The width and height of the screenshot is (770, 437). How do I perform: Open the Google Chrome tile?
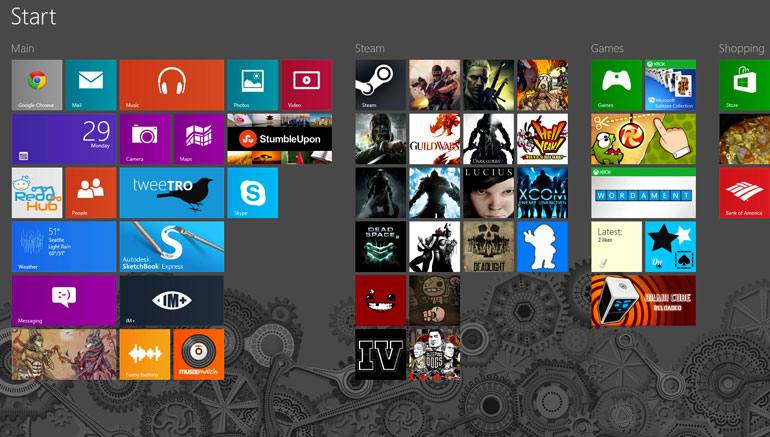(x=37, y=85)
